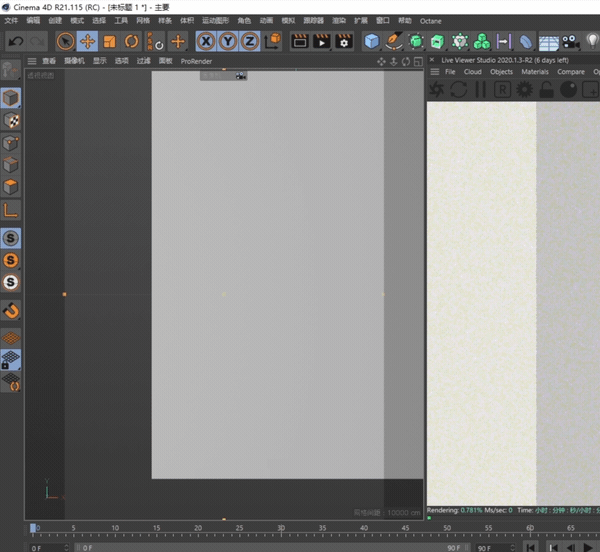Select the spline Pen tool
The image size is (600, 552).
[x=394, y=41]
